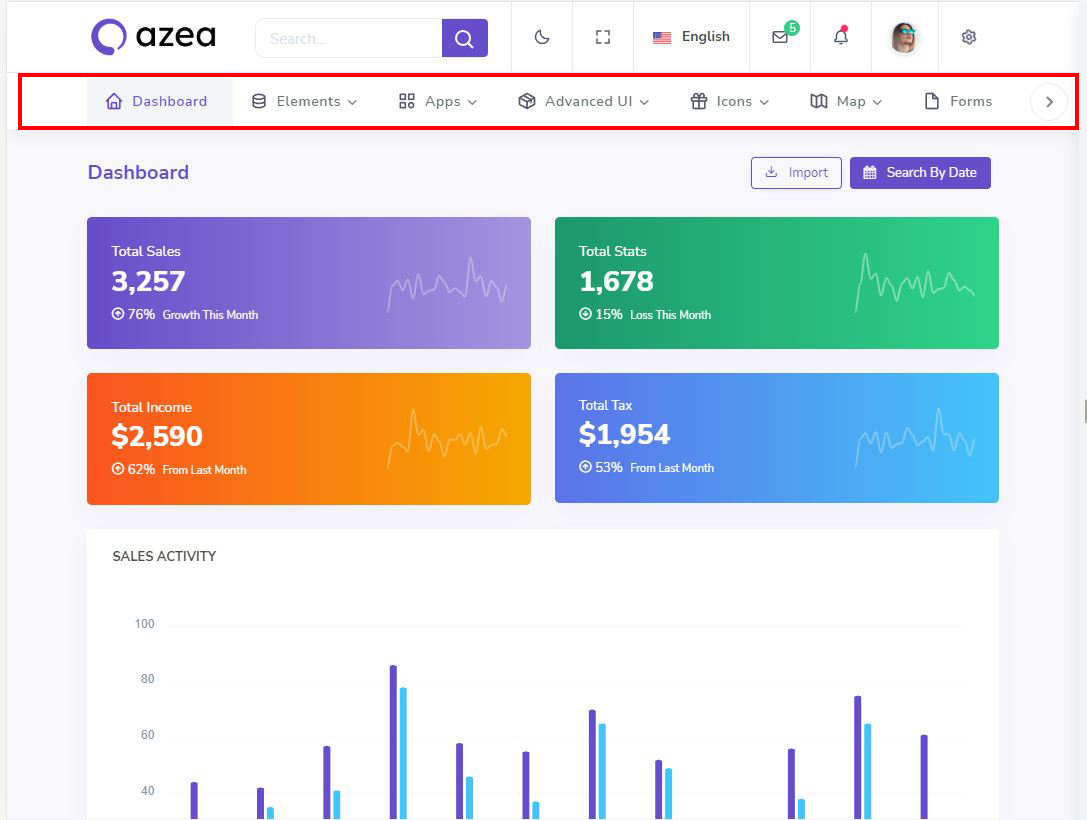Open the Icons navigation menu
1087x820 pixels.
pos(730,101)
